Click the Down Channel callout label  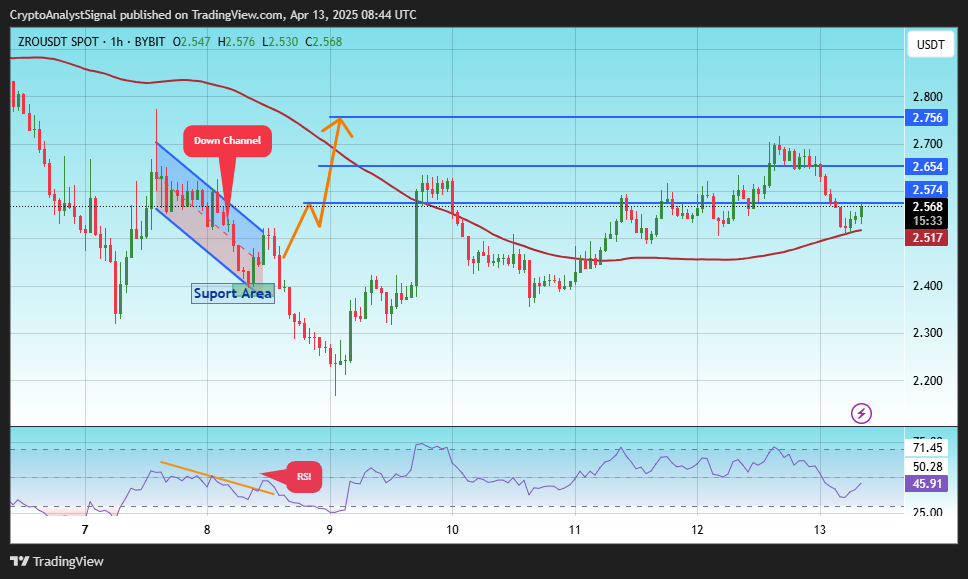pos(227,141)
